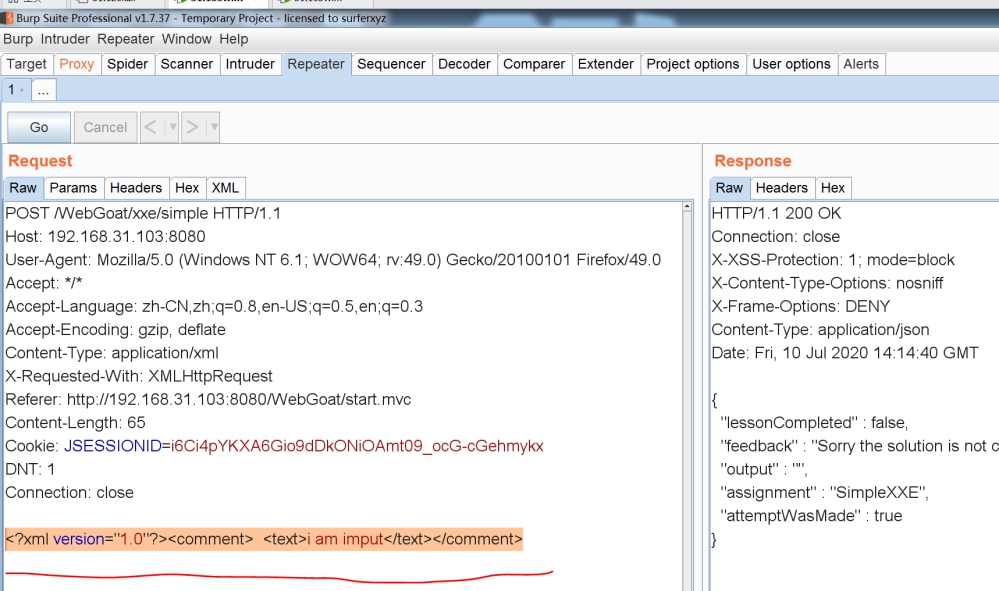Select the Request Raw tab

(23, 188)
